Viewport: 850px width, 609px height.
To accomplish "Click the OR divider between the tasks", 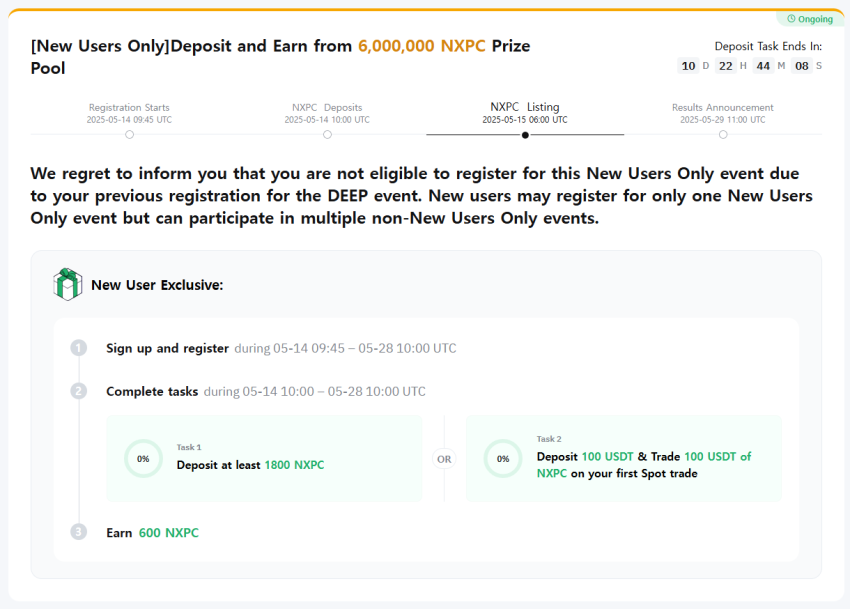I will (444, 459).
